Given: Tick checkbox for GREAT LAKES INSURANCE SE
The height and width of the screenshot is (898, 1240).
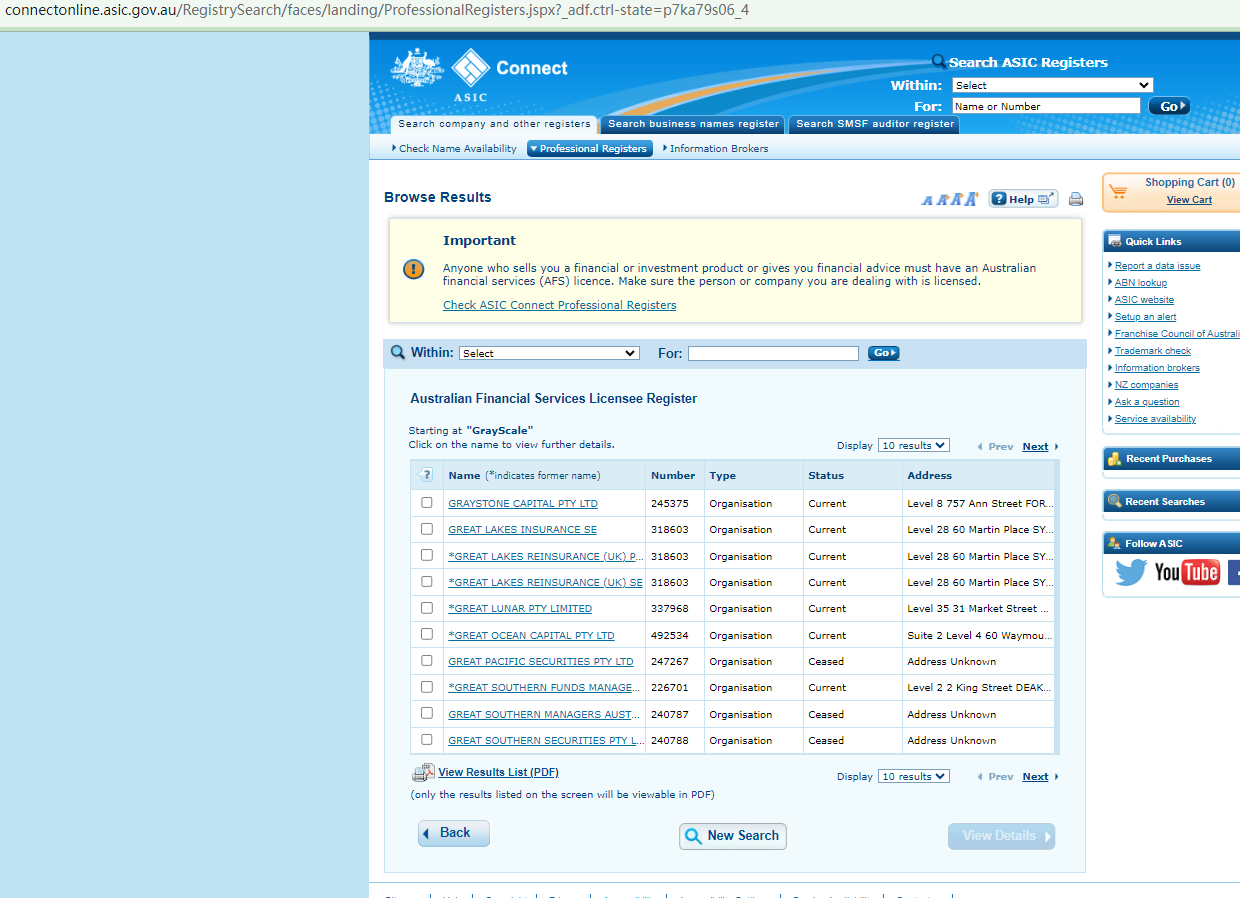Looking at the screenshot, I should click(427, 528).
